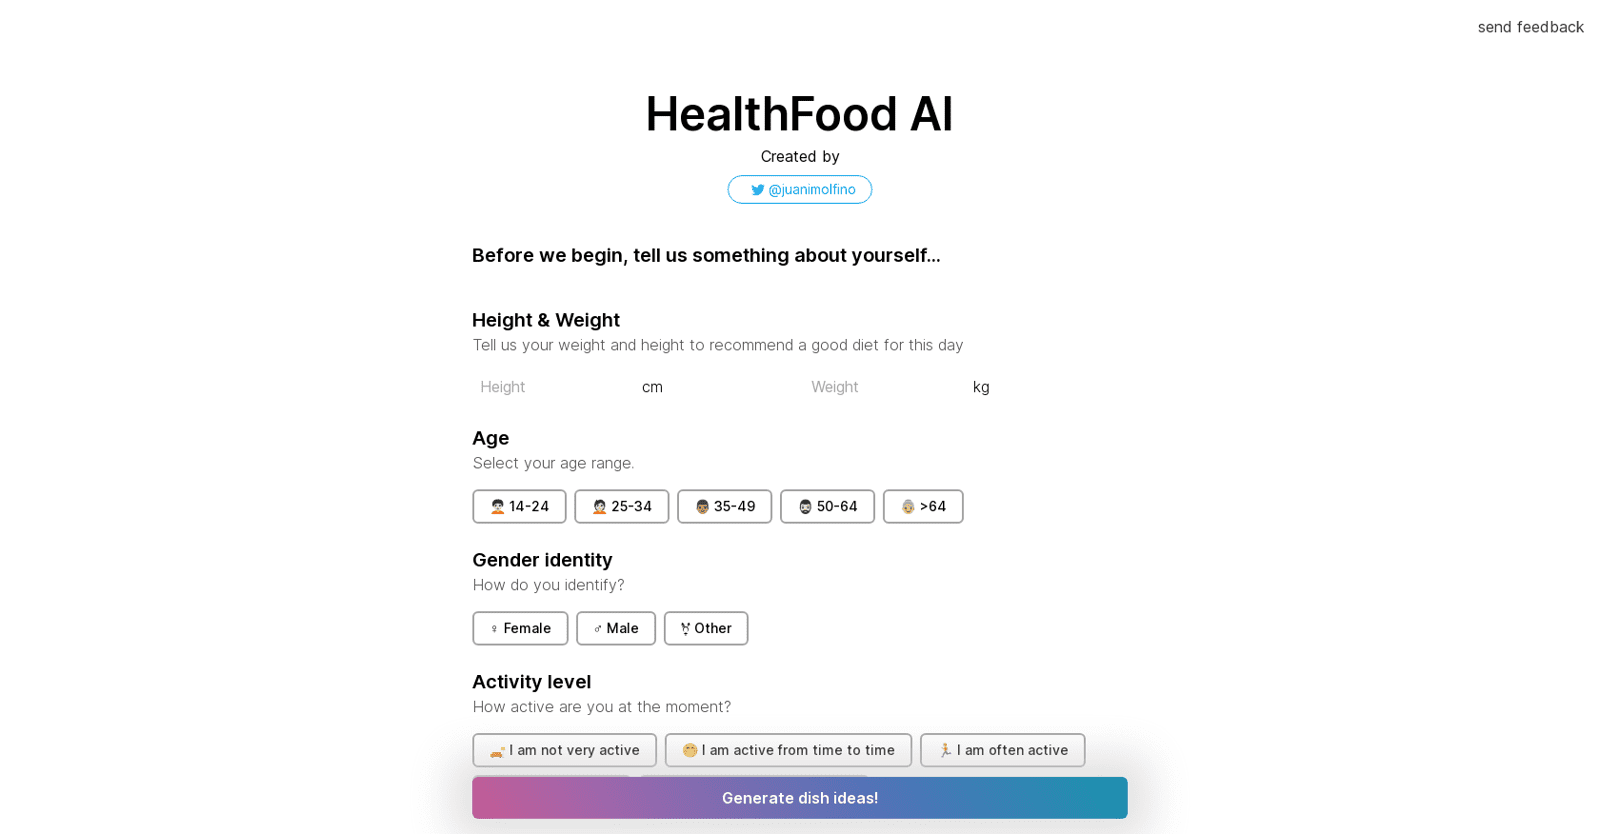Select 'I am not very active' option
Image resolution: width=1600 pixels, height=834 pixels.
(x=564, y=750)
